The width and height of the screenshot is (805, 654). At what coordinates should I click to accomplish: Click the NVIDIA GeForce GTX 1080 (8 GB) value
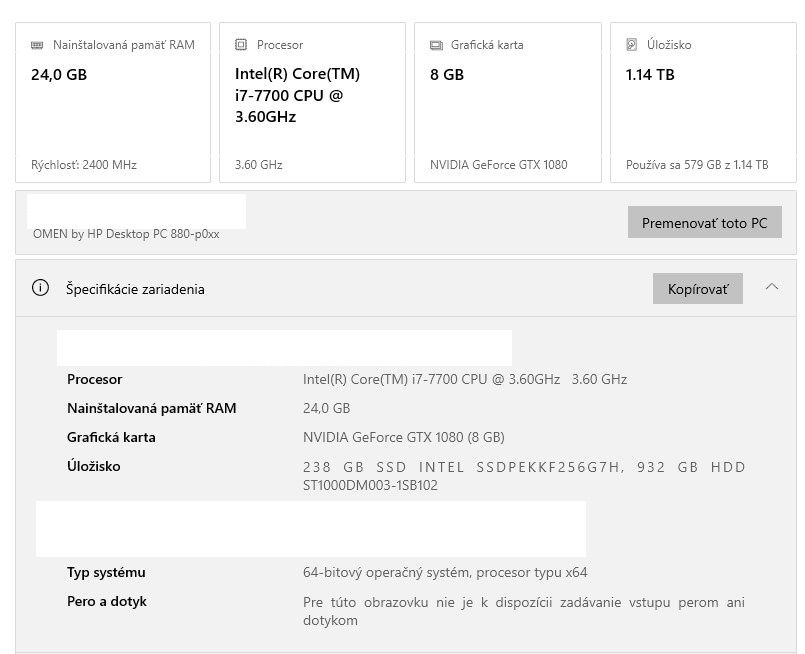403,438
